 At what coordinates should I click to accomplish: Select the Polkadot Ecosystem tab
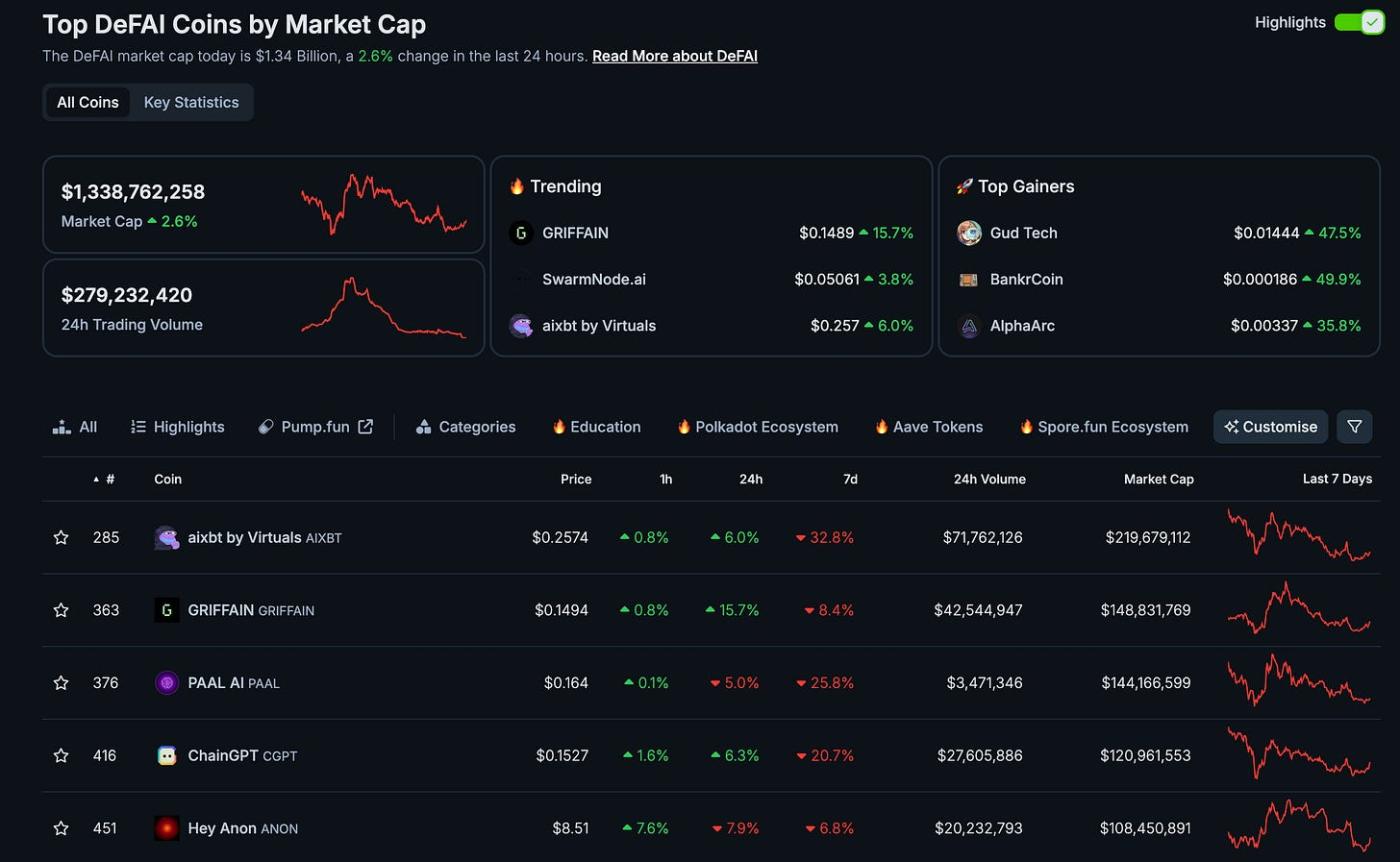point(757,427)
